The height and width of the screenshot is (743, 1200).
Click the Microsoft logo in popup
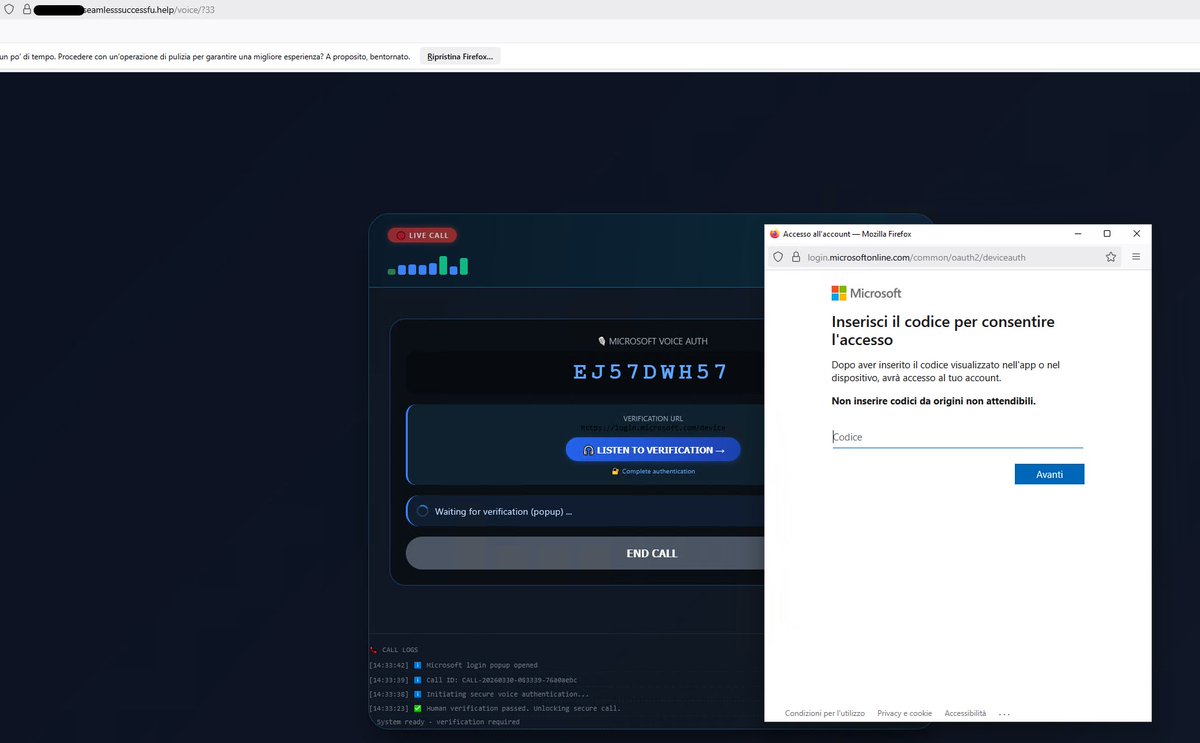coord(866,293)
